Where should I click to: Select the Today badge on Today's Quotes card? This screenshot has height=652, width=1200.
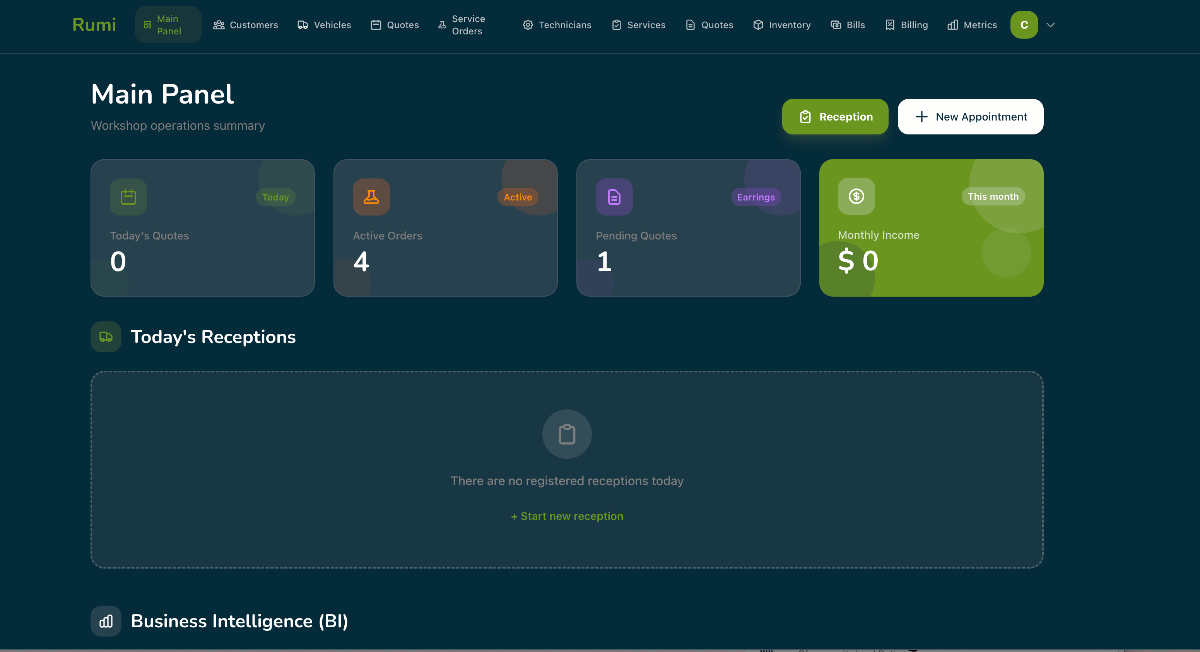[x=276, y=197]
